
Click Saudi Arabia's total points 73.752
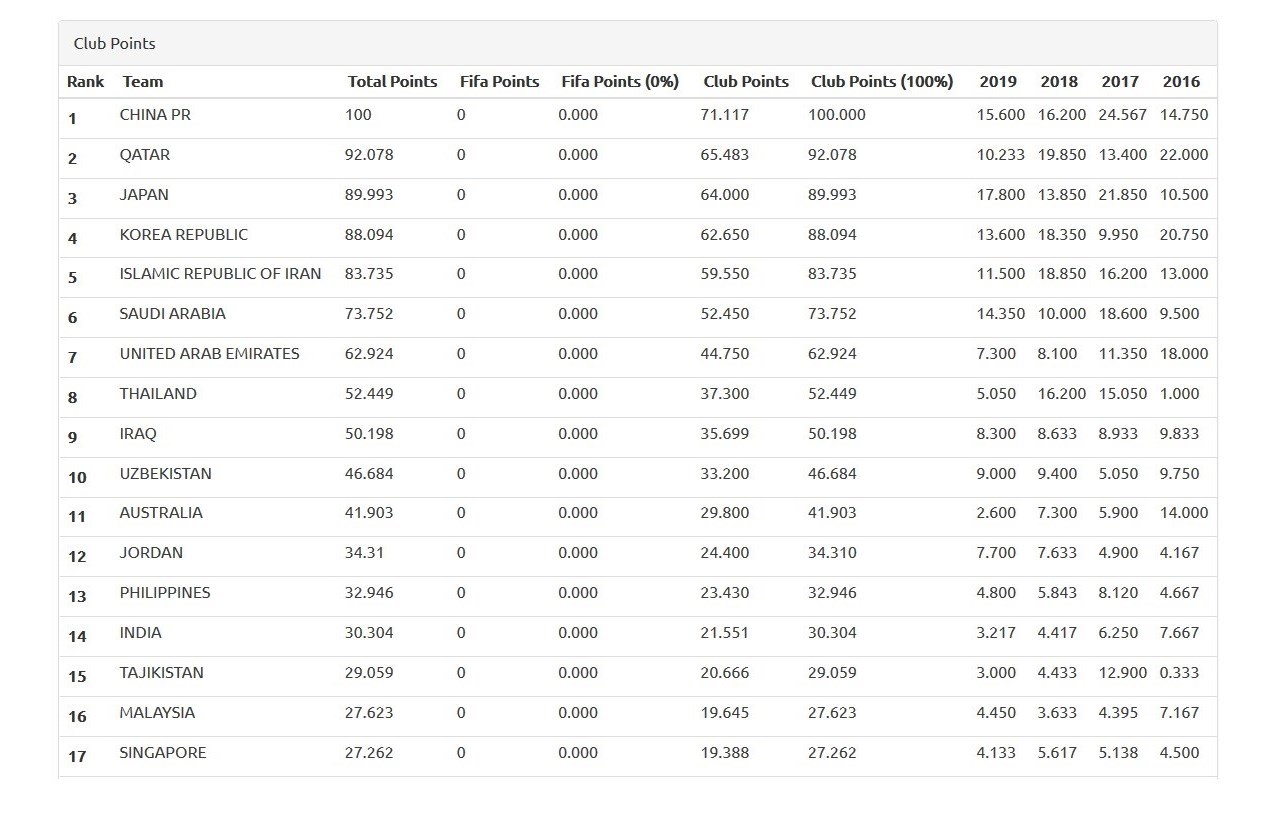tap(369, 314)
